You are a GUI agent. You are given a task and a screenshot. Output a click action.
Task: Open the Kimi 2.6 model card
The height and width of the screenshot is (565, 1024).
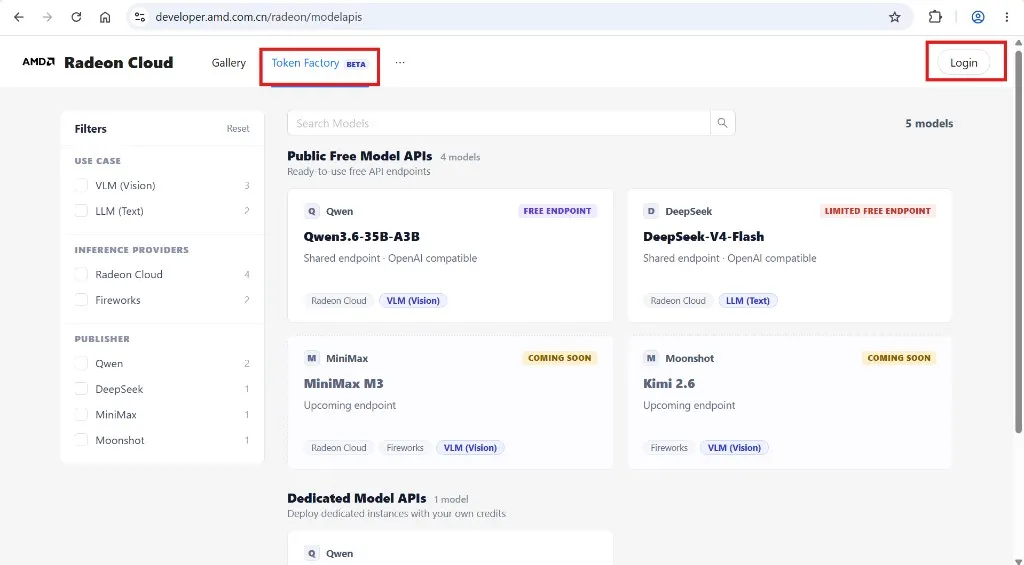tap(790, 402)
